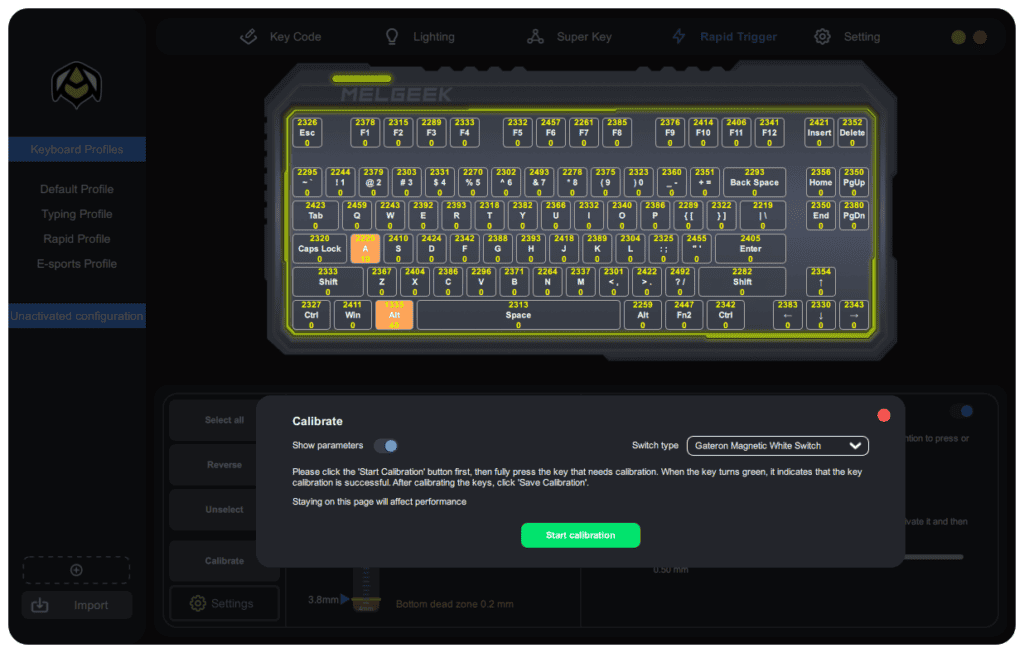This screenshot has height=653, width=1024.
Task: Click the Calibrate button in left panel
Action: click(x=224, y=560)
